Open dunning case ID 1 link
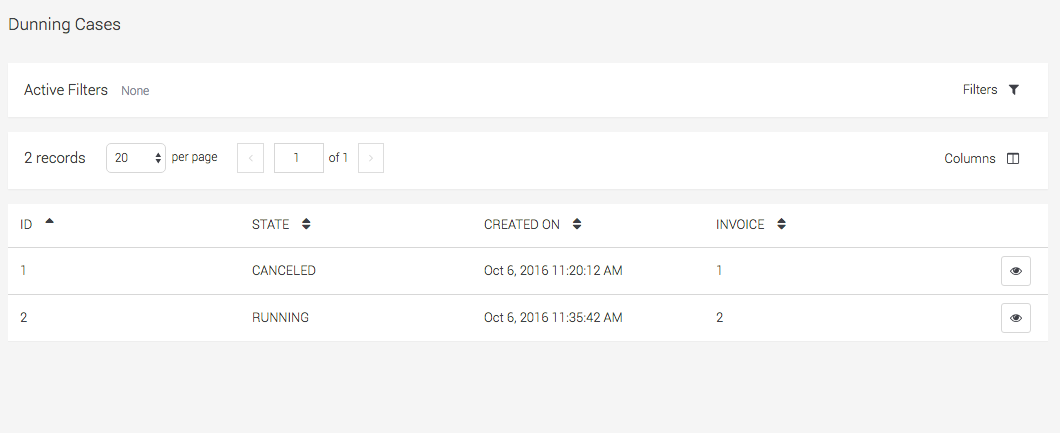This screenshot has width=1060, height=433. tap(24, 270)
